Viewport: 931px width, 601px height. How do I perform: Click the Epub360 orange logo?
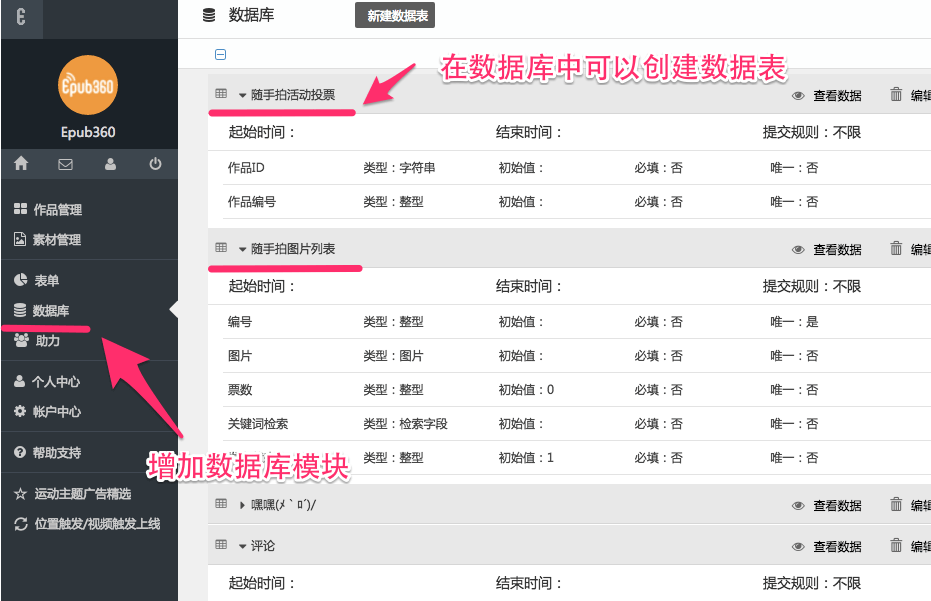[88, 85]
